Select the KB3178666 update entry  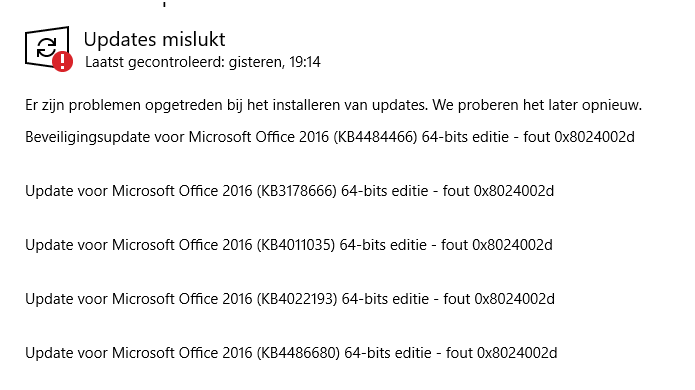click(x=289, y=191)
